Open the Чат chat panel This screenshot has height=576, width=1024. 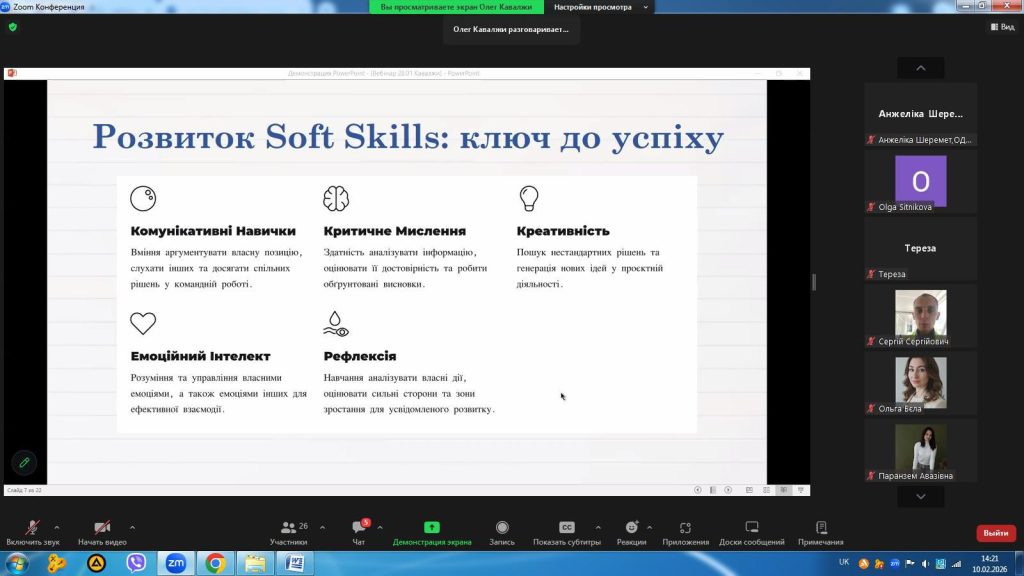358,528
